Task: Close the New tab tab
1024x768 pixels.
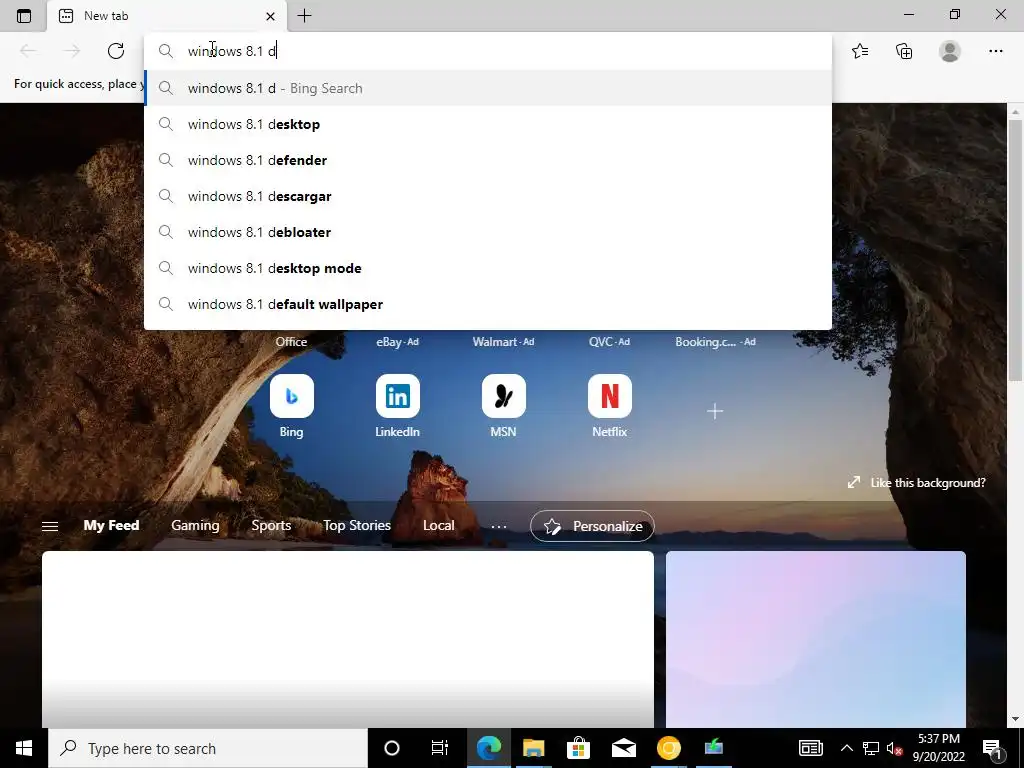Action: (x=270, y=16)
